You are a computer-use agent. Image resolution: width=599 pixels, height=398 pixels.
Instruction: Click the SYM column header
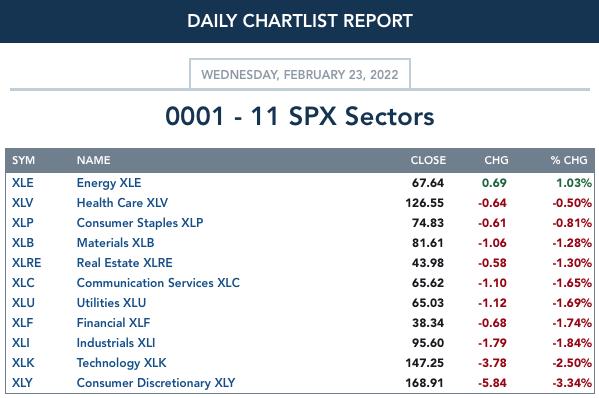23,160
